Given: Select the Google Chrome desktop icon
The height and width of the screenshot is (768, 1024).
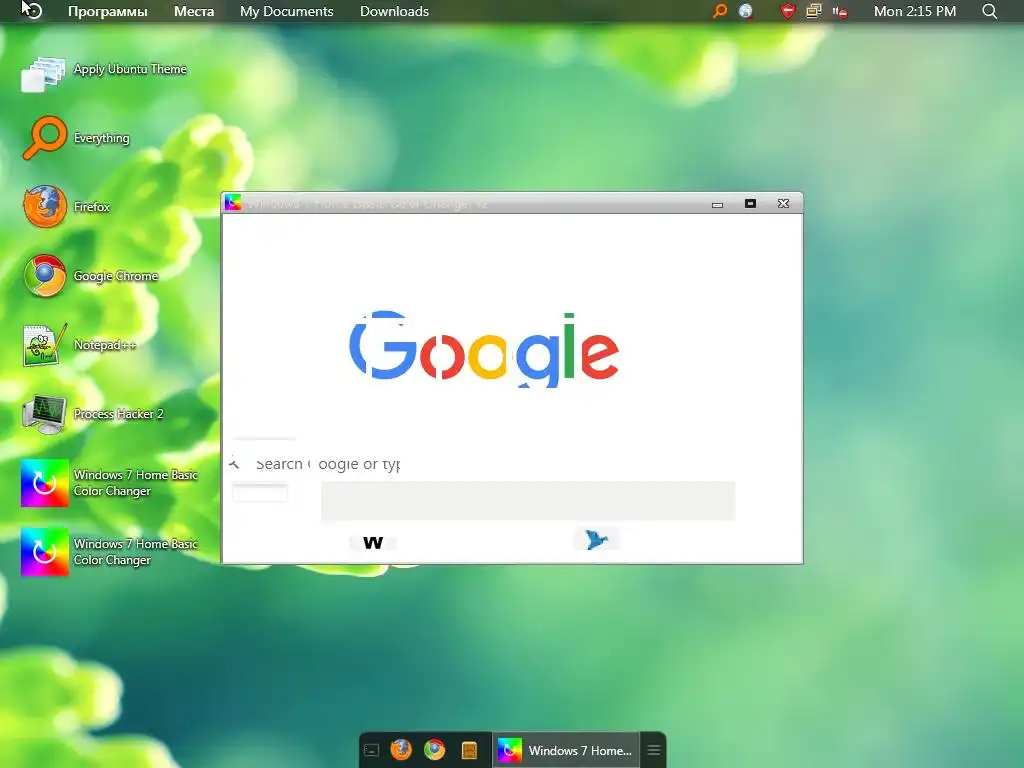Looking at the screenshot, I should [x=90, y=276].
